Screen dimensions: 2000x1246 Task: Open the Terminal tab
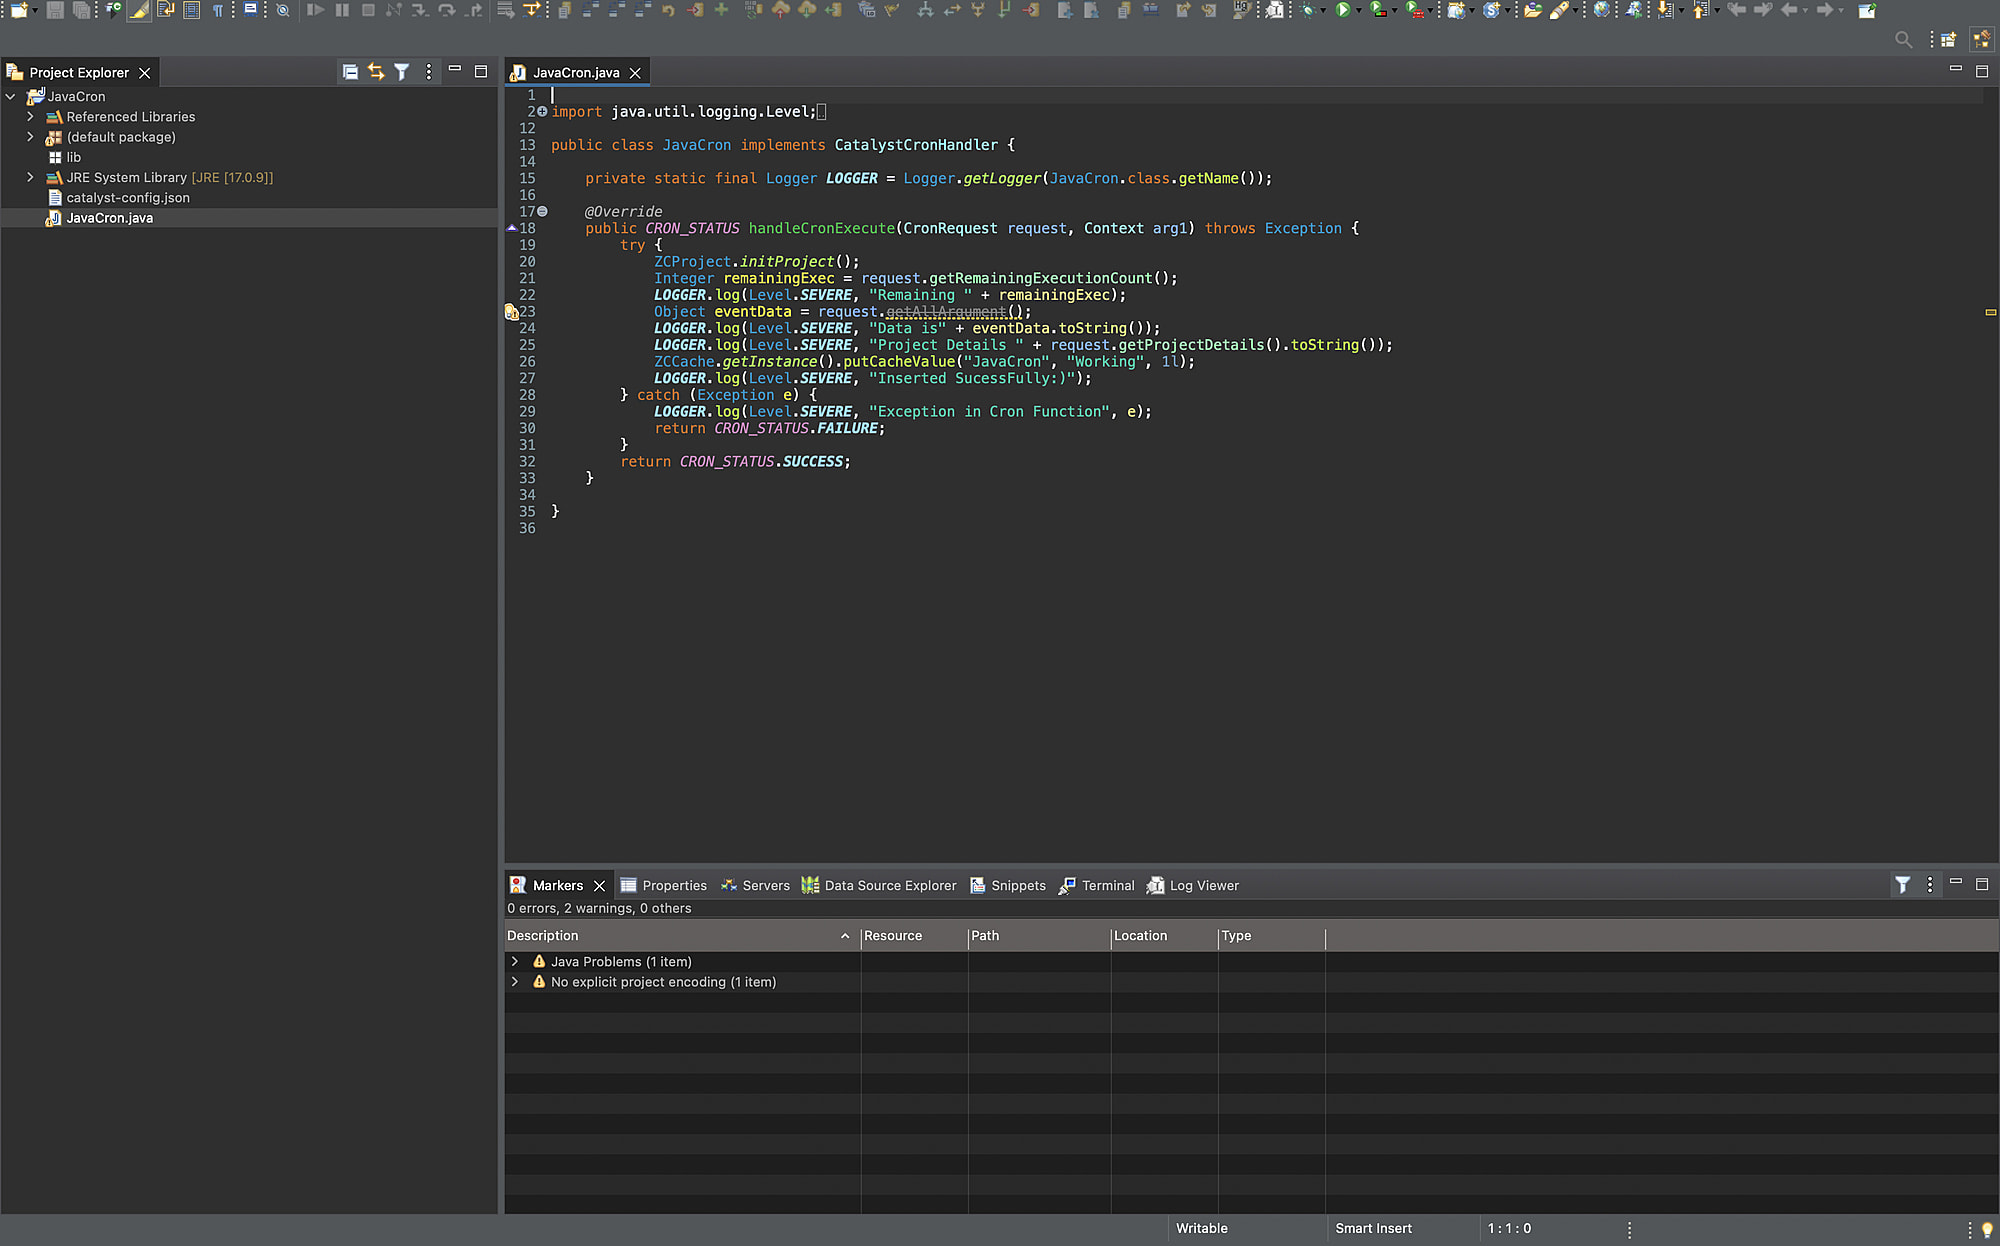coord(1106,884)
